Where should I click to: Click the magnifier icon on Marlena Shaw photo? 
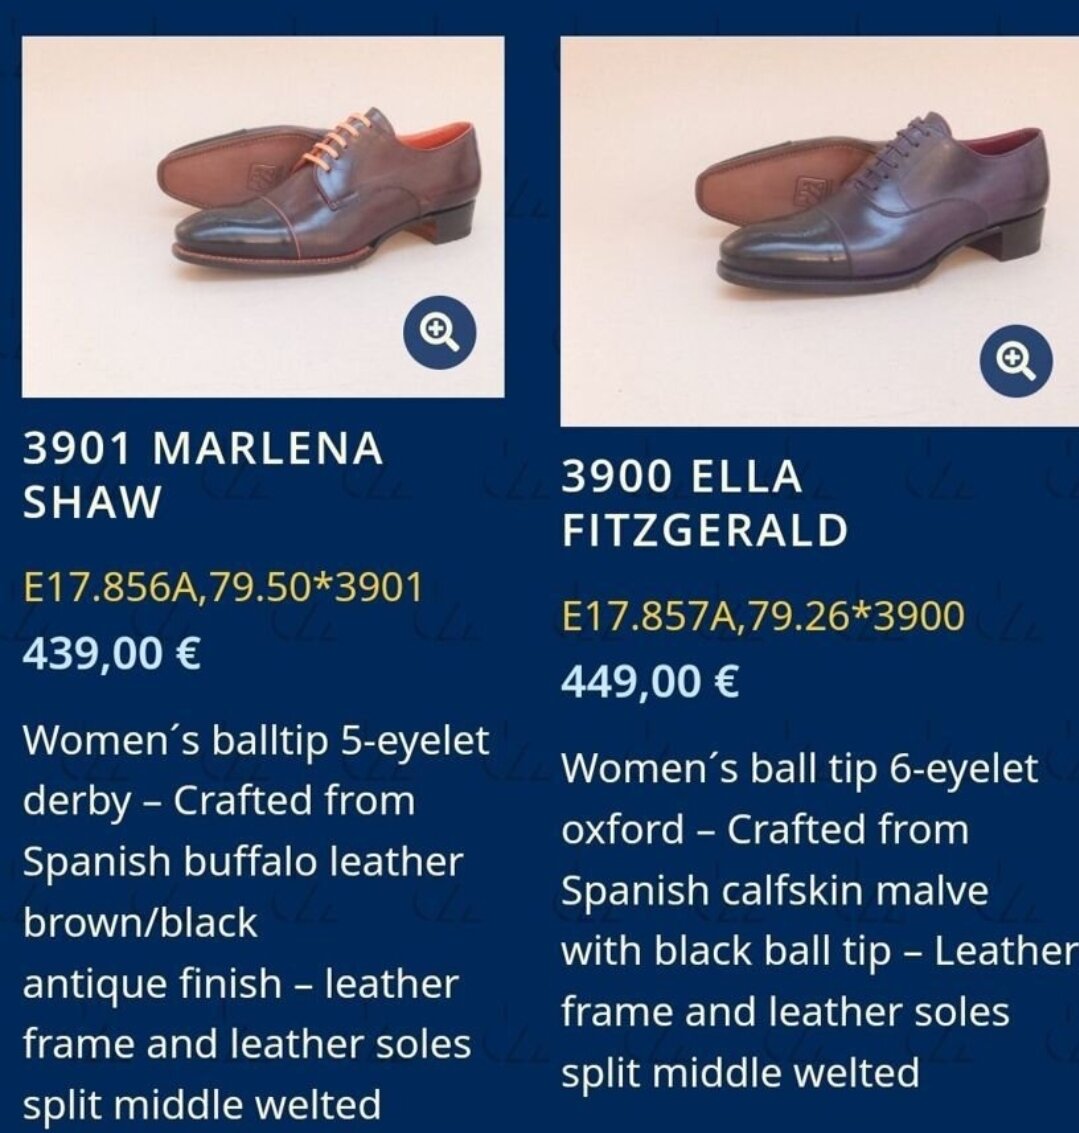coord(439,332)
